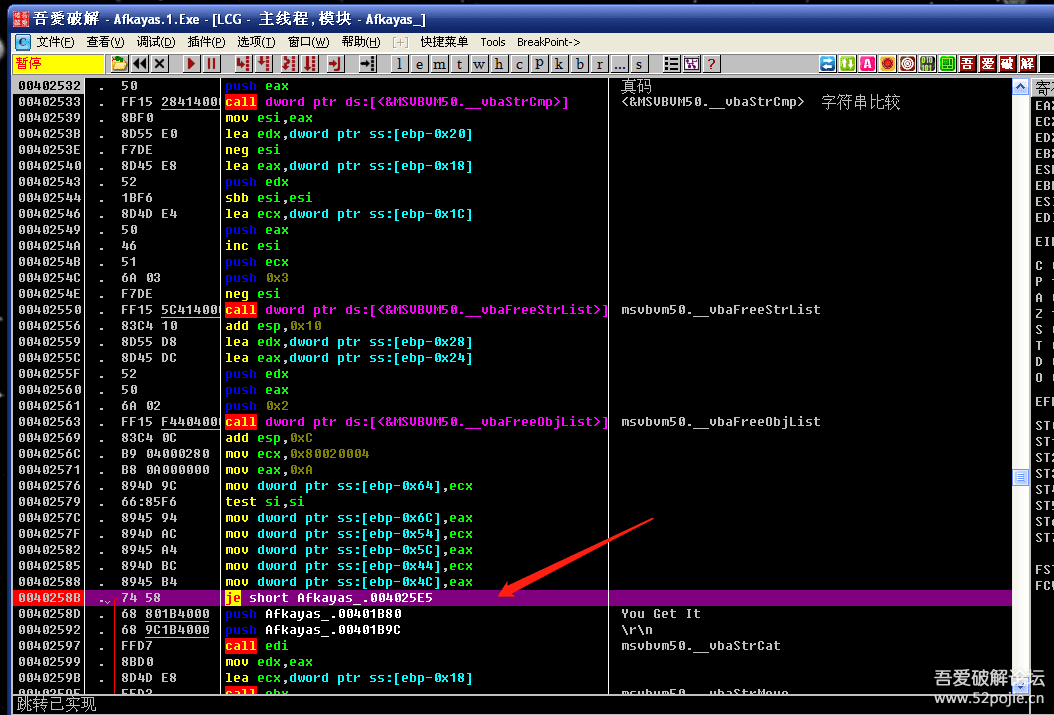Image resolution: width=1054 pixels, height=715 pixels.
Task: Click the Step Over toolbar icon
Action: pyautogui.click(x=264, y=64)
